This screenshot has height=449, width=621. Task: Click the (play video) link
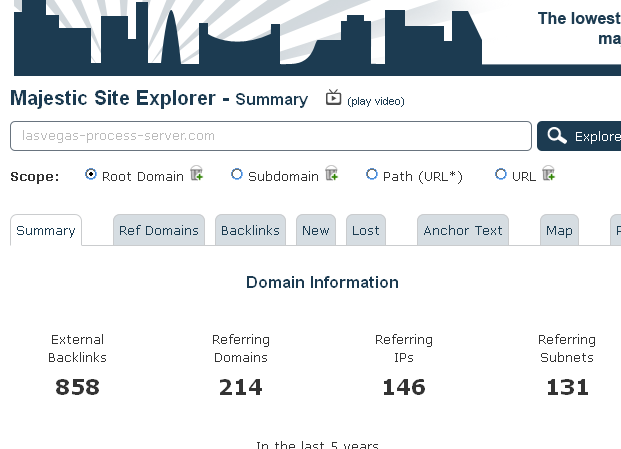coord(376,101)
